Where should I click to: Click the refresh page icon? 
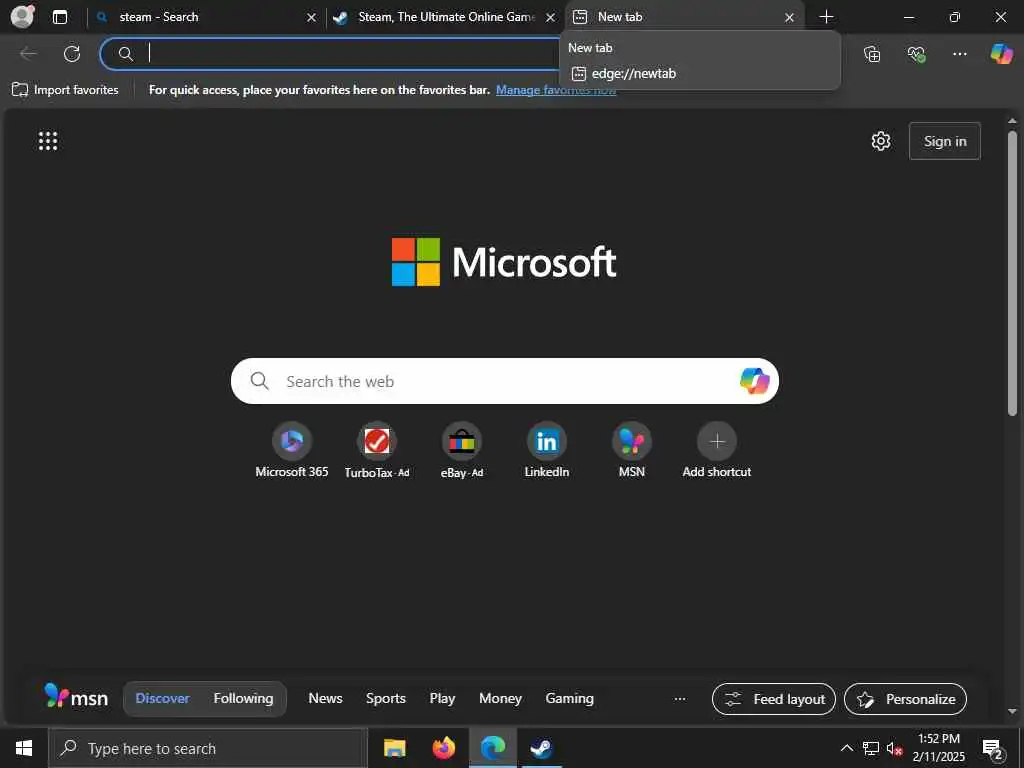[x=72, y=54]
